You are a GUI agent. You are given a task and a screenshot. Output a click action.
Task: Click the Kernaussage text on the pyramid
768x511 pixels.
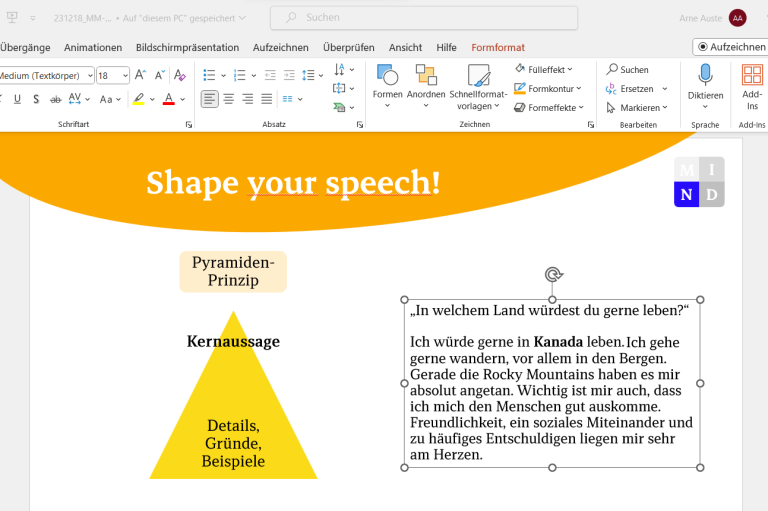(x=233, y=341)
